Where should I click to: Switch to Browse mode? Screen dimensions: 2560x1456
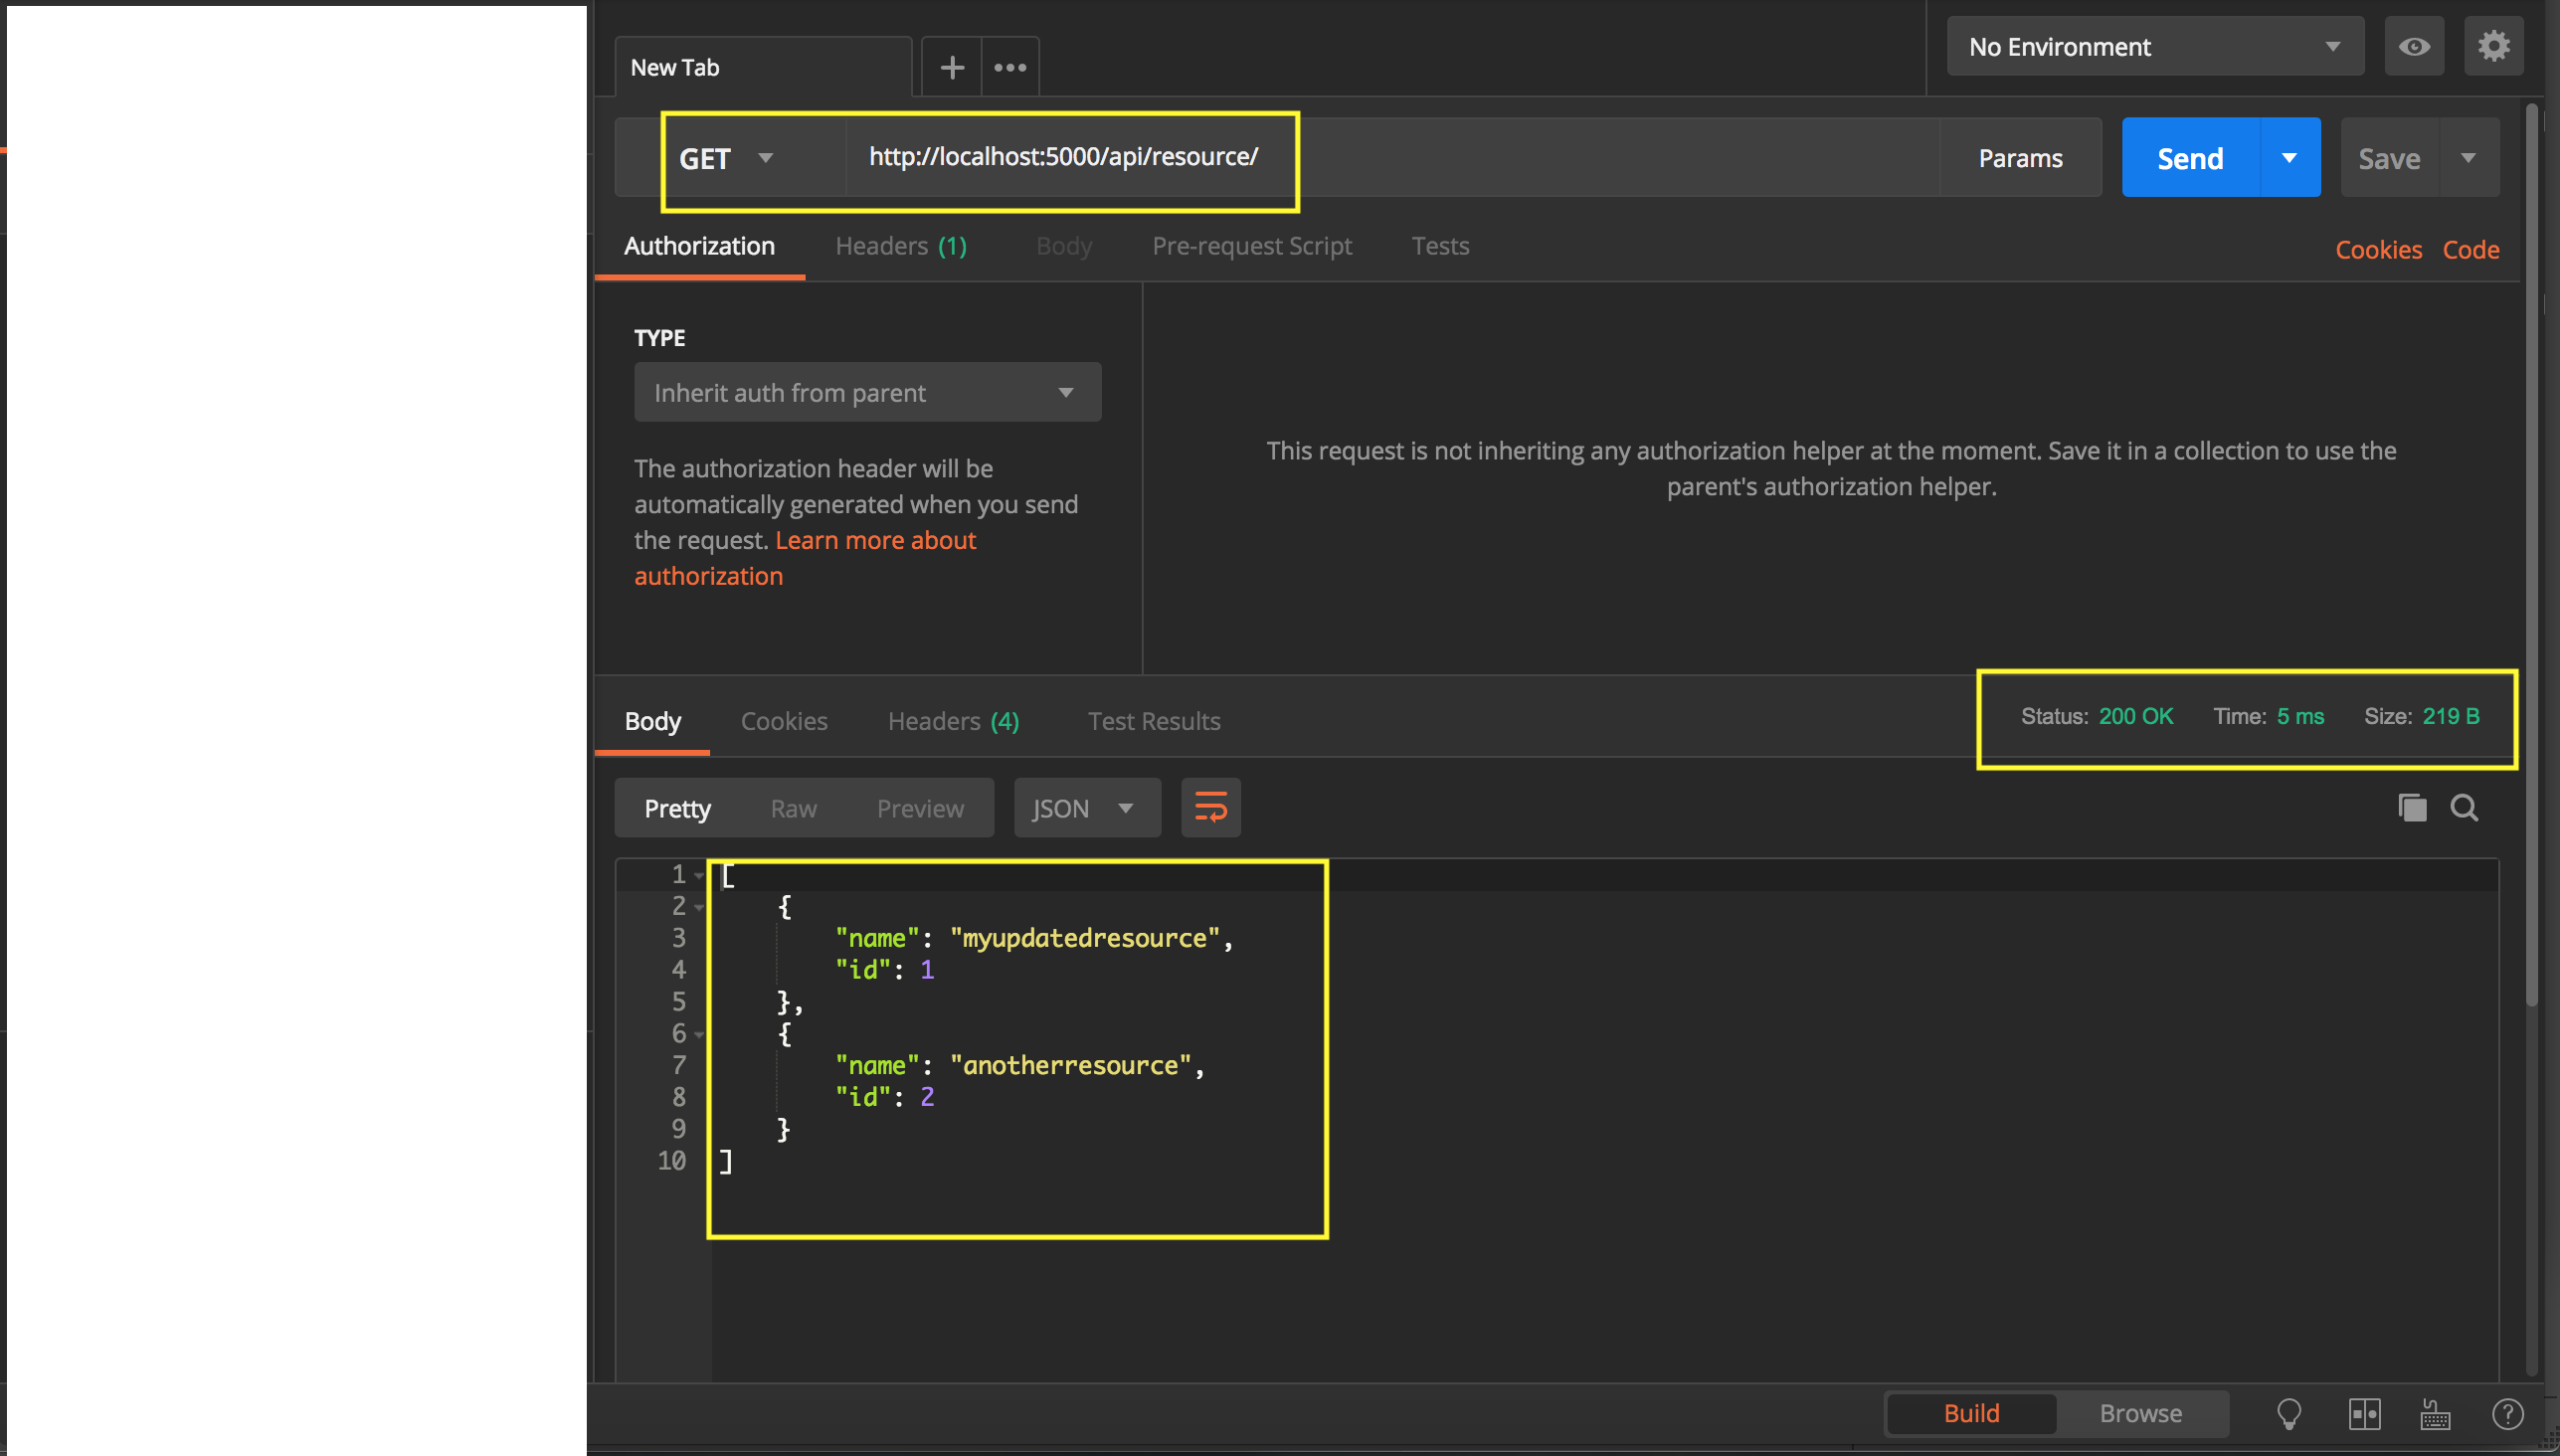tap(2140, 1413)
